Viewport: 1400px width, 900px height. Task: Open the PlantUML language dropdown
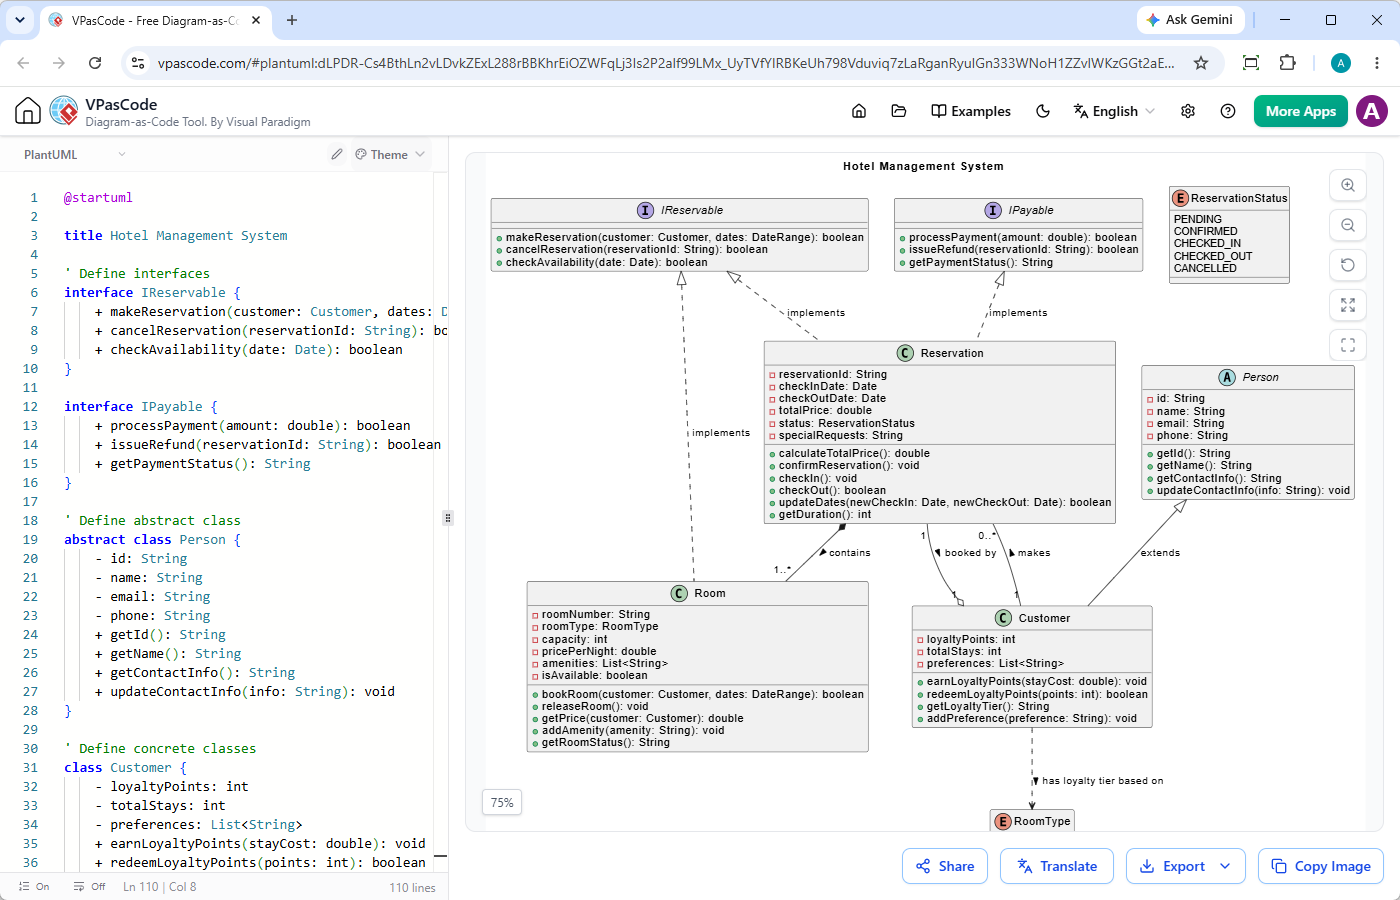pyautogui.click(x=75, y=154)
